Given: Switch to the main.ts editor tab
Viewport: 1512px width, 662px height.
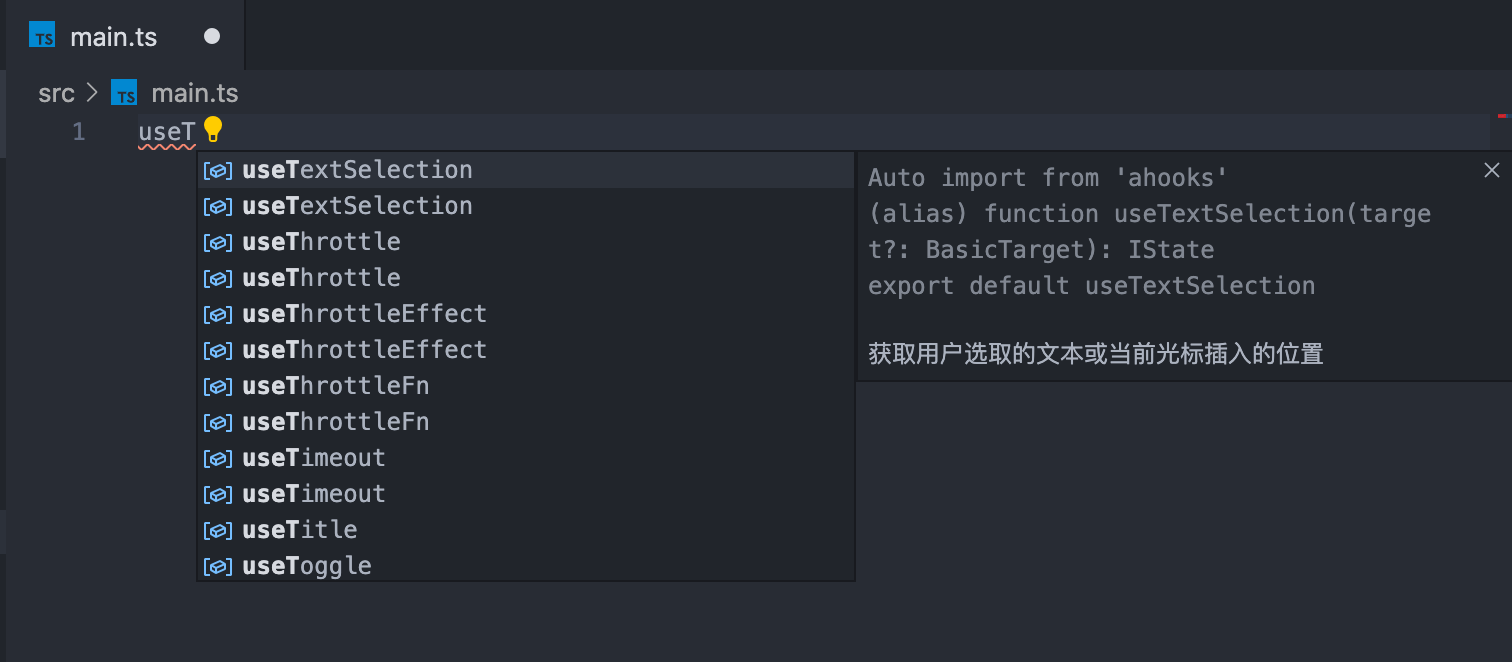Looking at the screenshot, I should [x=113, y=36].
